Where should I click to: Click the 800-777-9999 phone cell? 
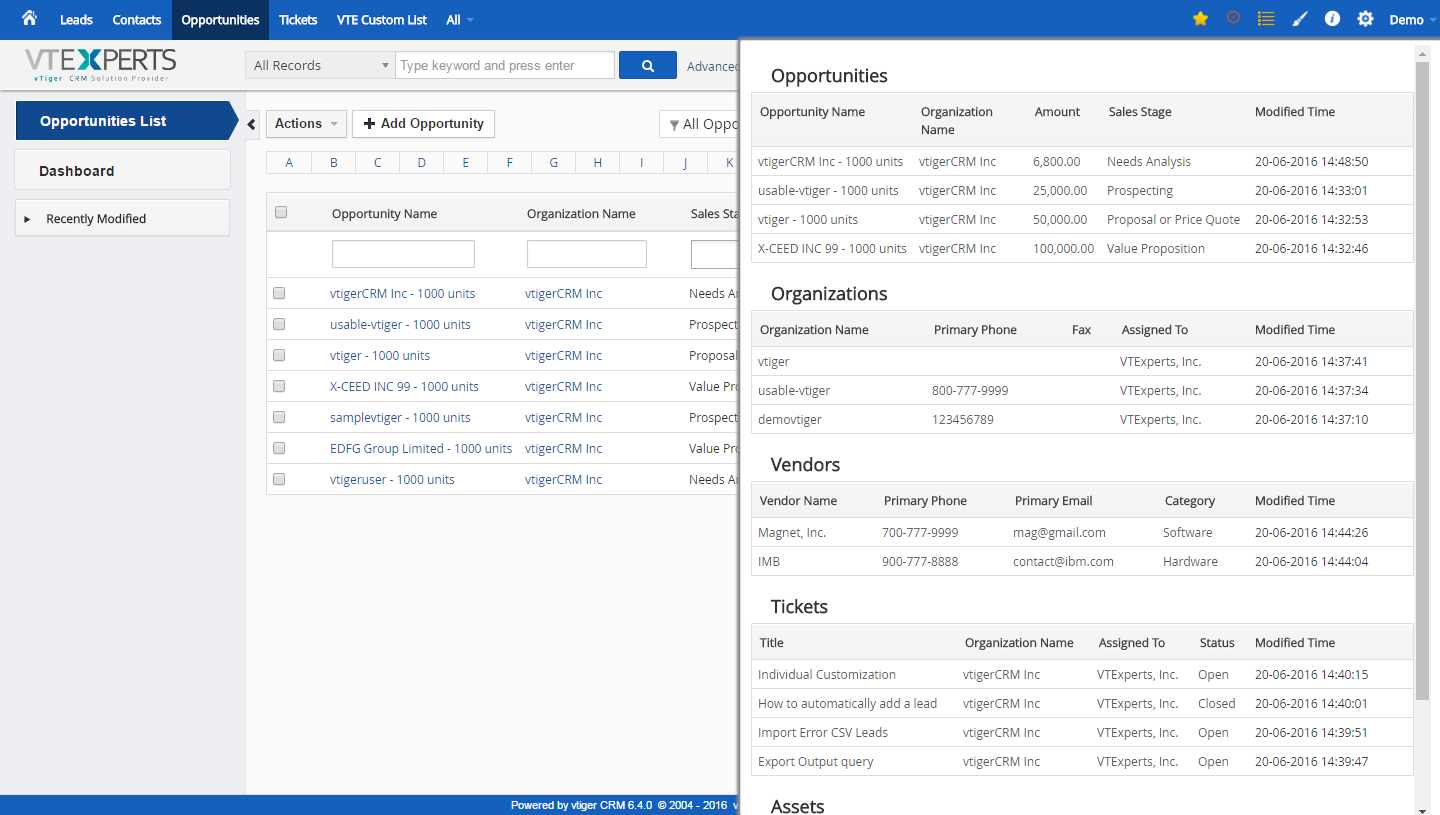tap(970, 390)
